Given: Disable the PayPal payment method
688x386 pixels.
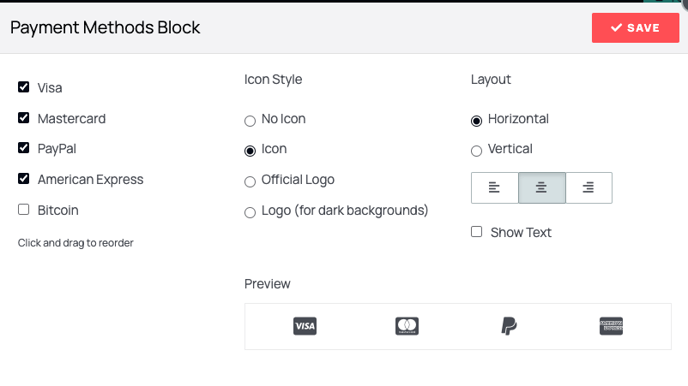Looking at the screenshot, I should (24, 148).
